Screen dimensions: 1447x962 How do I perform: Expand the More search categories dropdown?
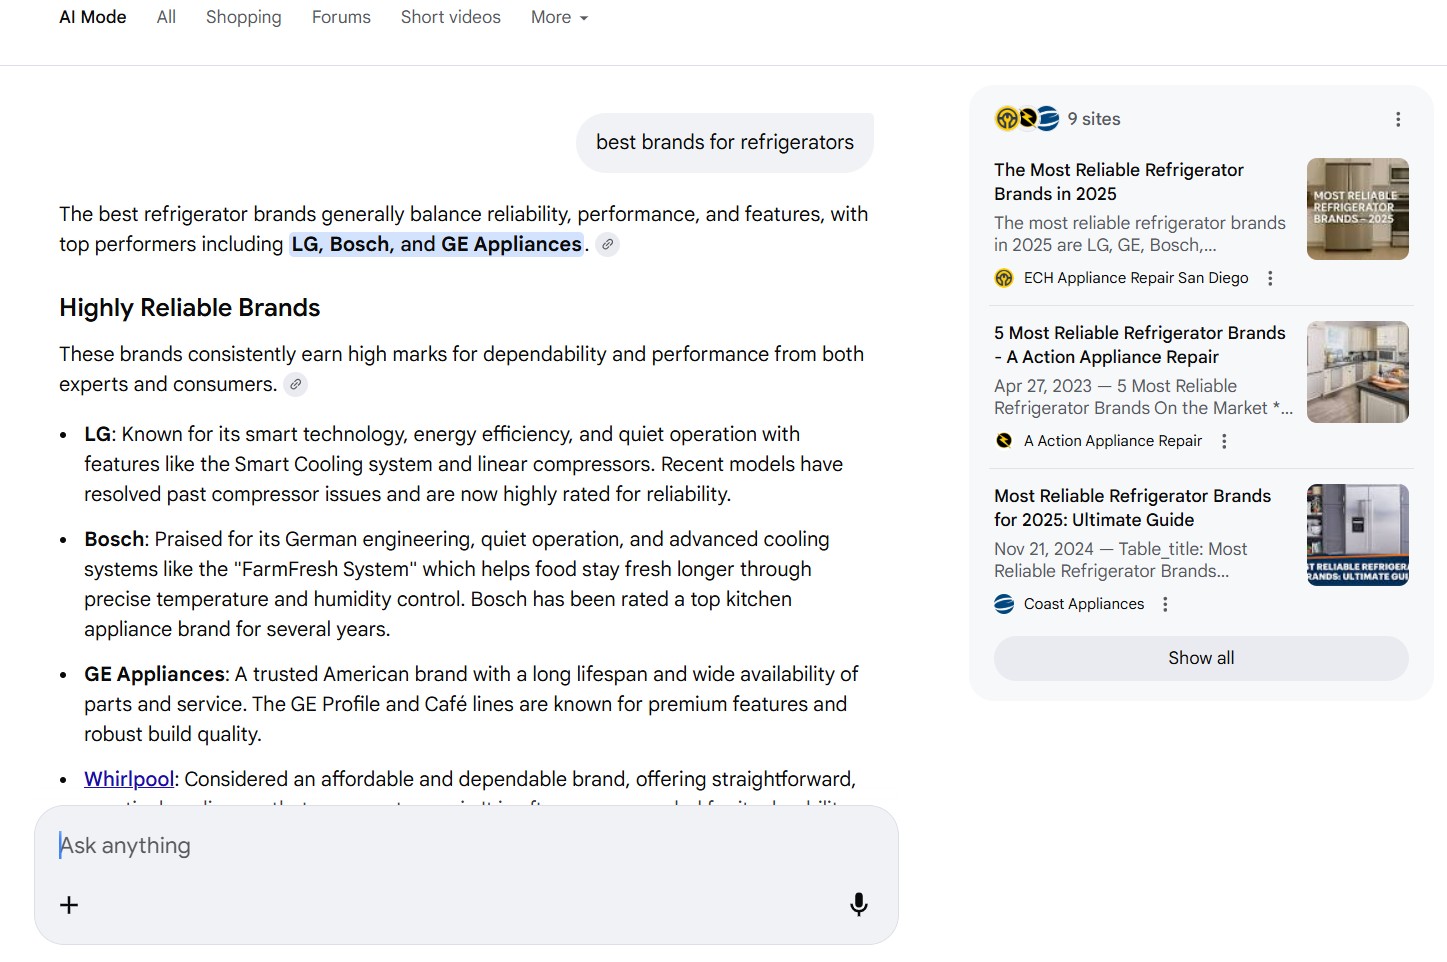tap(560, 17)
